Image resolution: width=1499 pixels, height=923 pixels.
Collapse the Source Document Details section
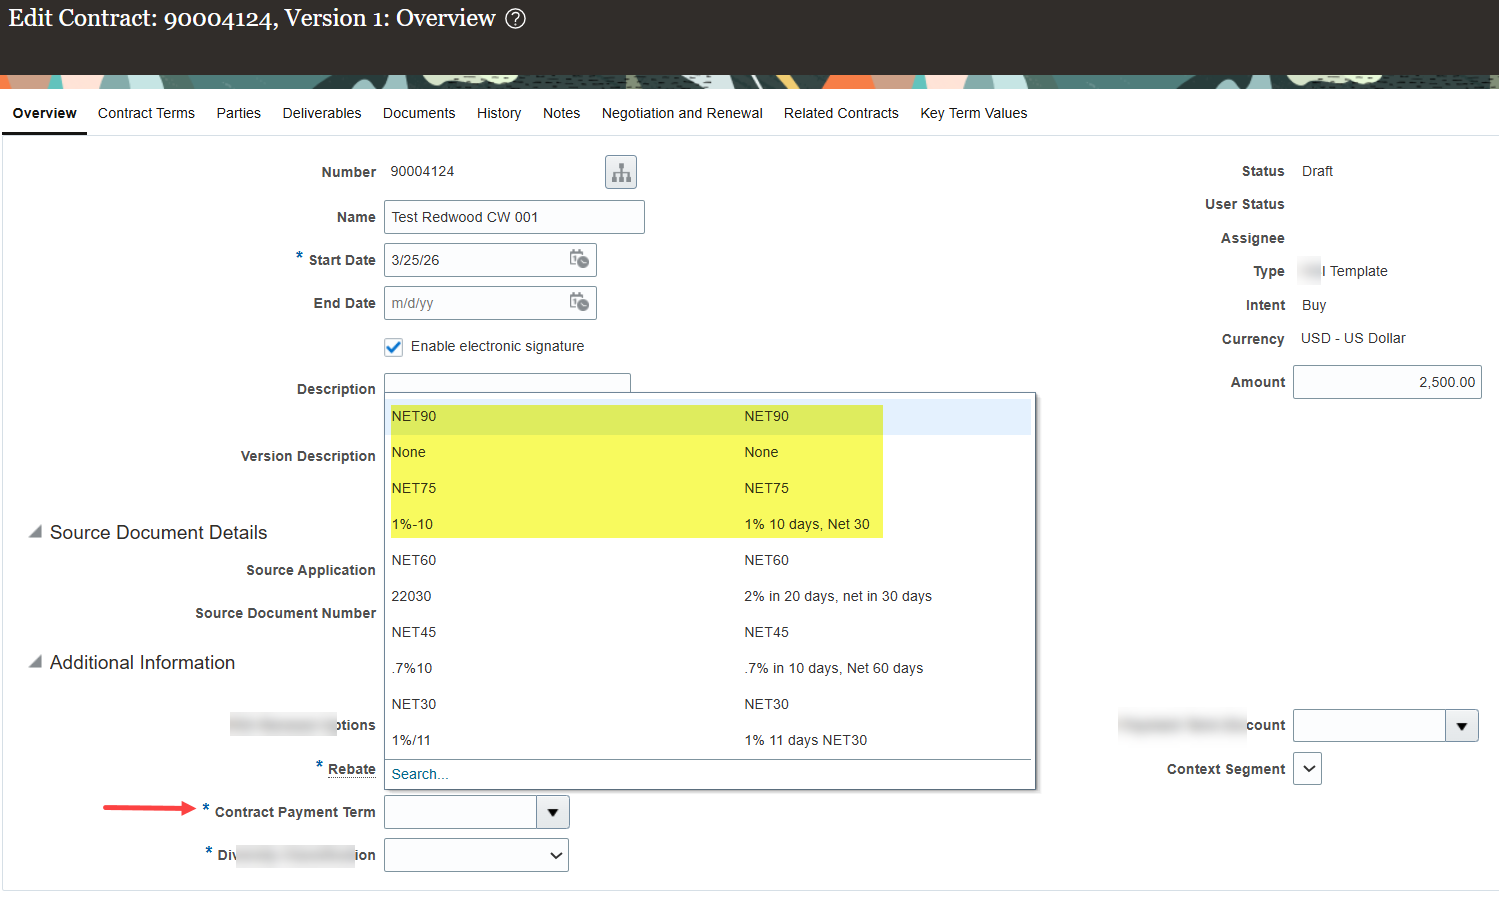pos(36,532)
